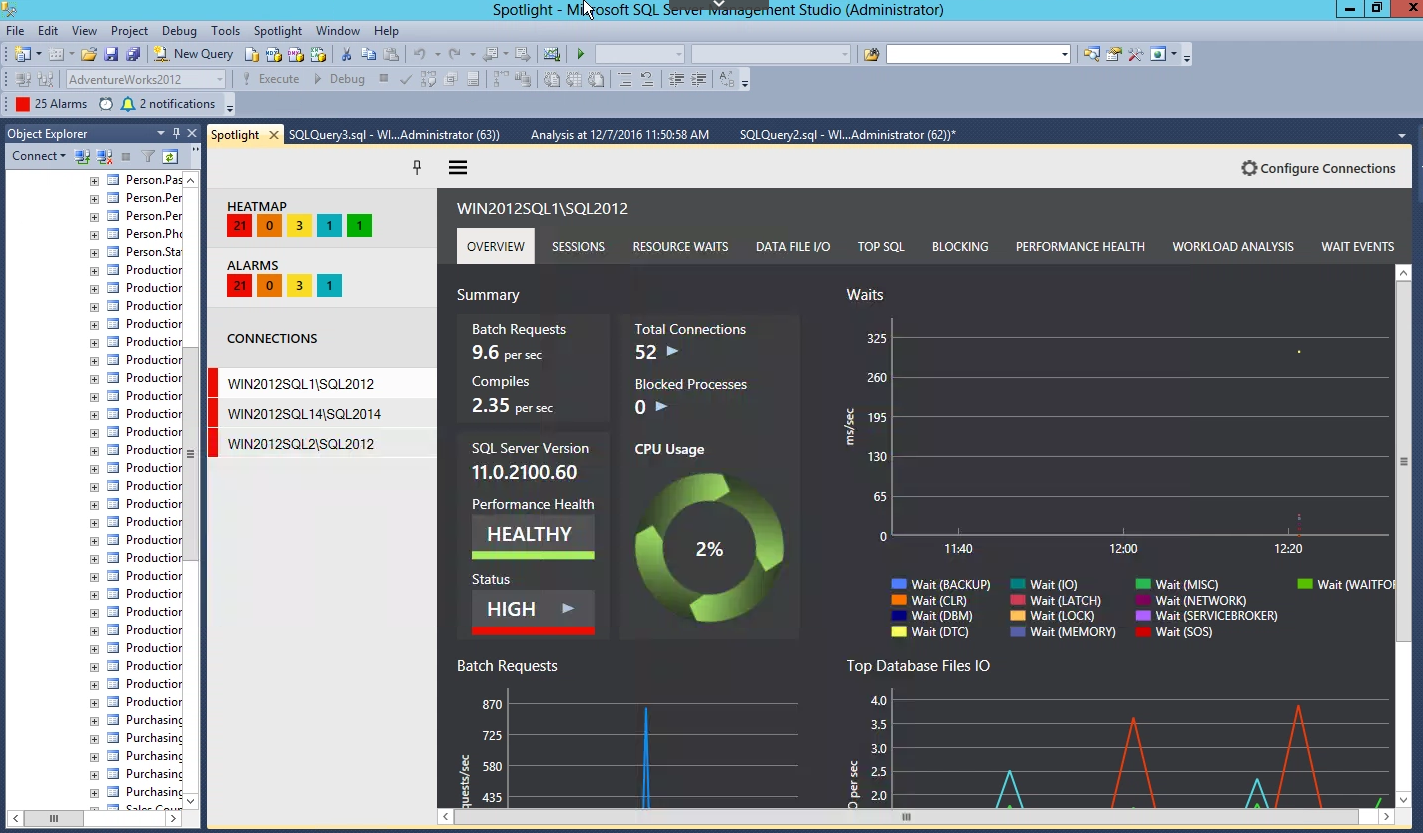Image resolution: width=1423 pixels, height=833 pixels.
Task: Click the green 1 Heatmap swatch
Action: [x=359, y=226]
